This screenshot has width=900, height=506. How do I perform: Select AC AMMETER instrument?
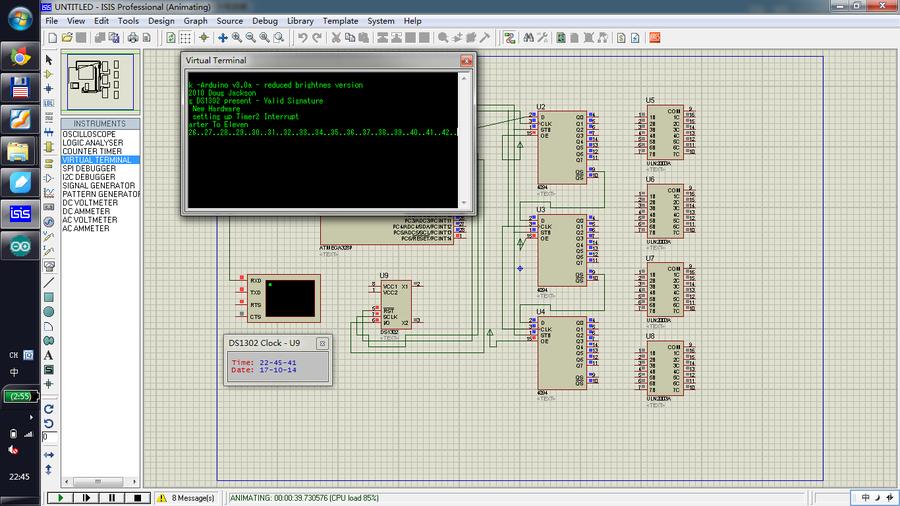(x=86, y=228)
